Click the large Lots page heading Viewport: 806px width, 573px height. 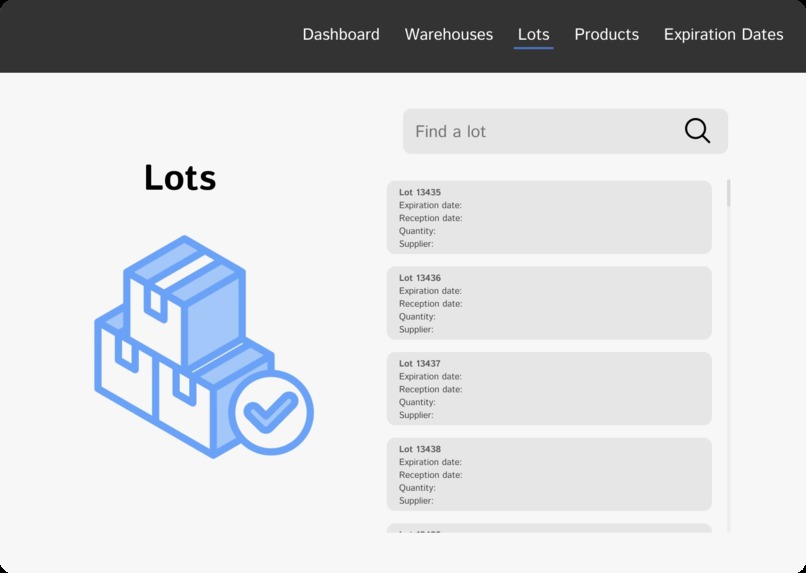click(x=180, y=178)
